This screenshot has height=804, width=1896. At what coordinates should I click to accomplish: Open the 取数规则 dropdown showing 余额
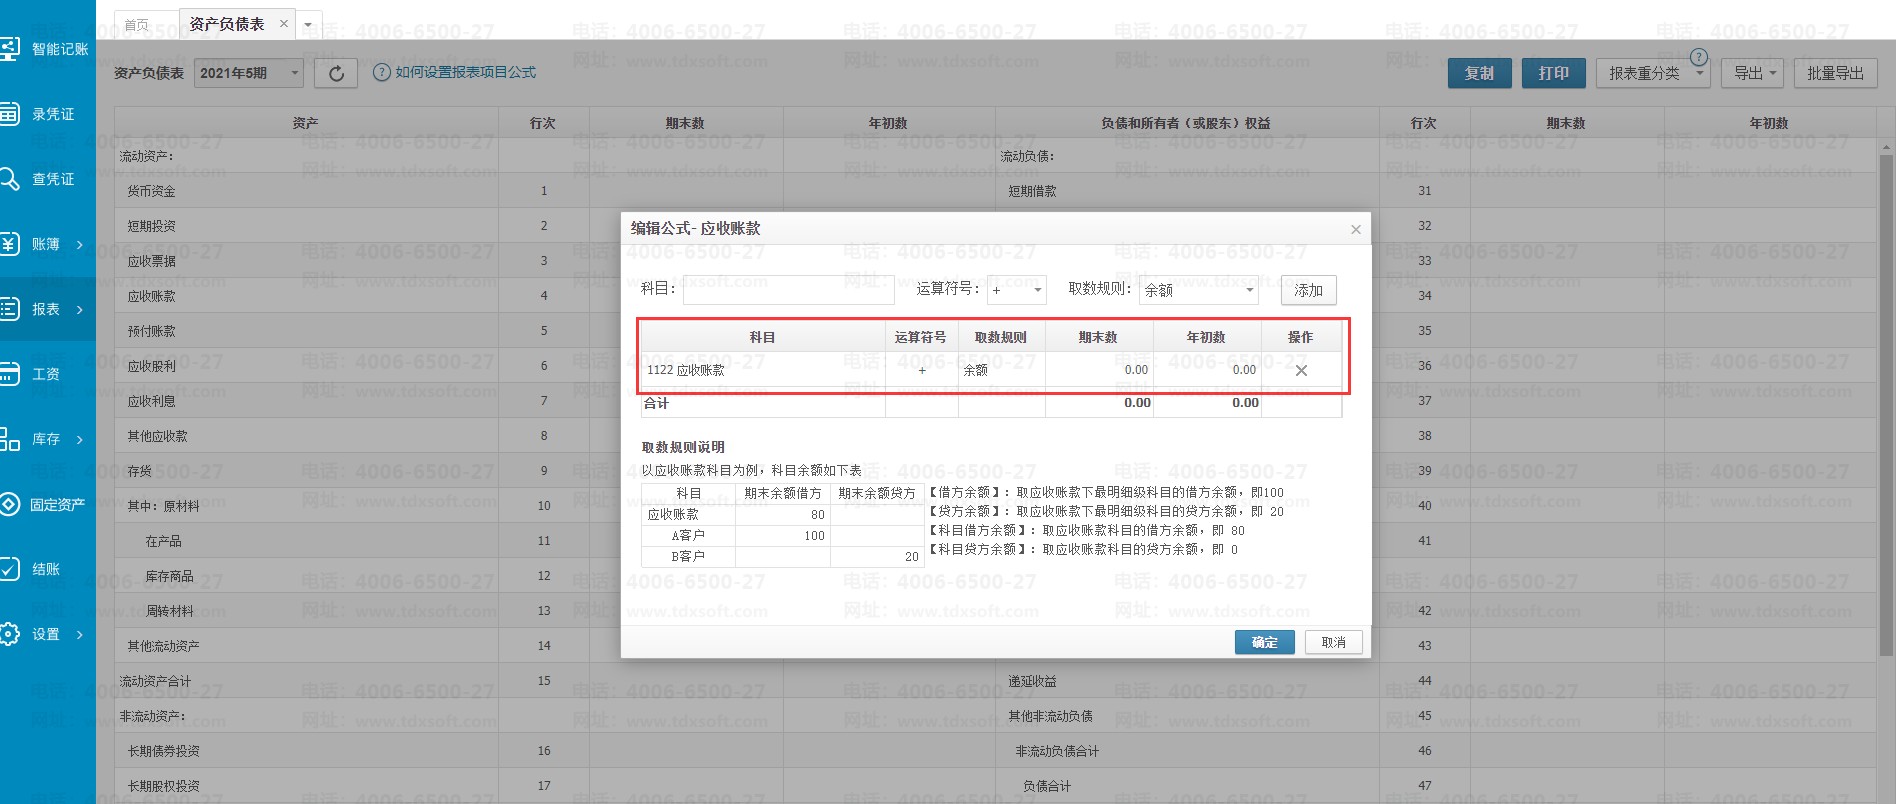coord(1198,290)
